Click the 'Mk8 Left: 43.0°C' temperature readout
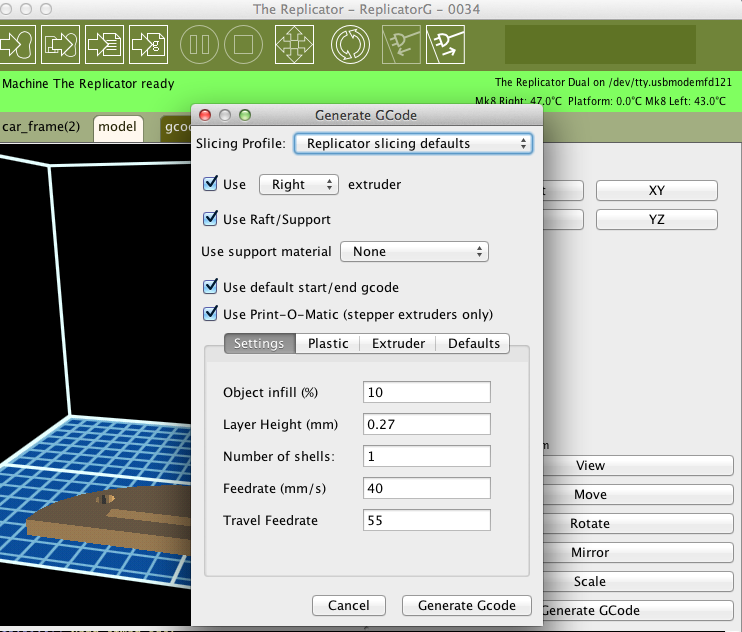742x632 pixels. pyautogui.click(x=685, y=101)
